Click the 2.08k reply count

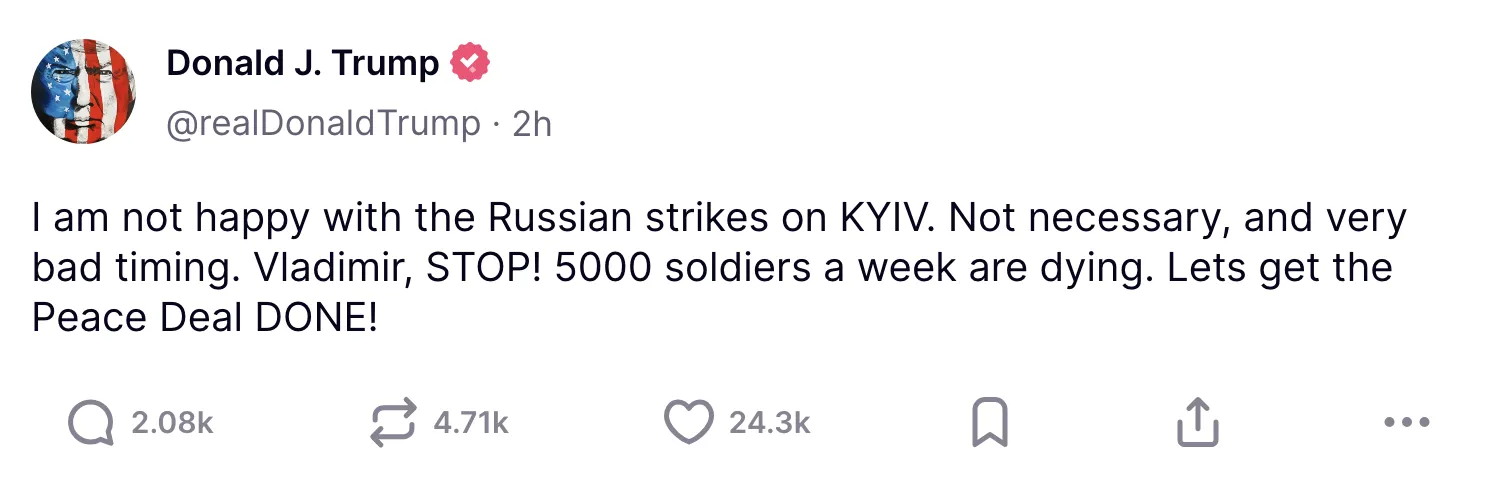[x=172, y=424]
